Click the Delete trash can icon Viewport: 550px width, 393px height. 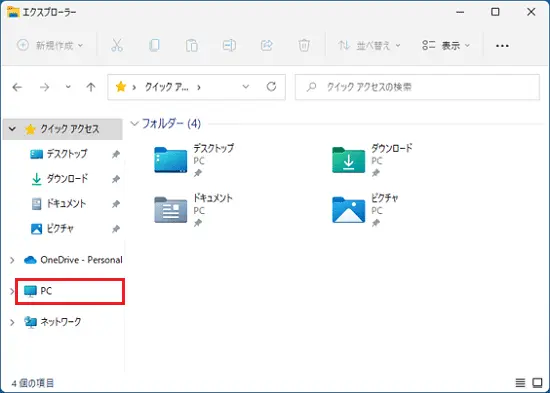pos(304,45)
